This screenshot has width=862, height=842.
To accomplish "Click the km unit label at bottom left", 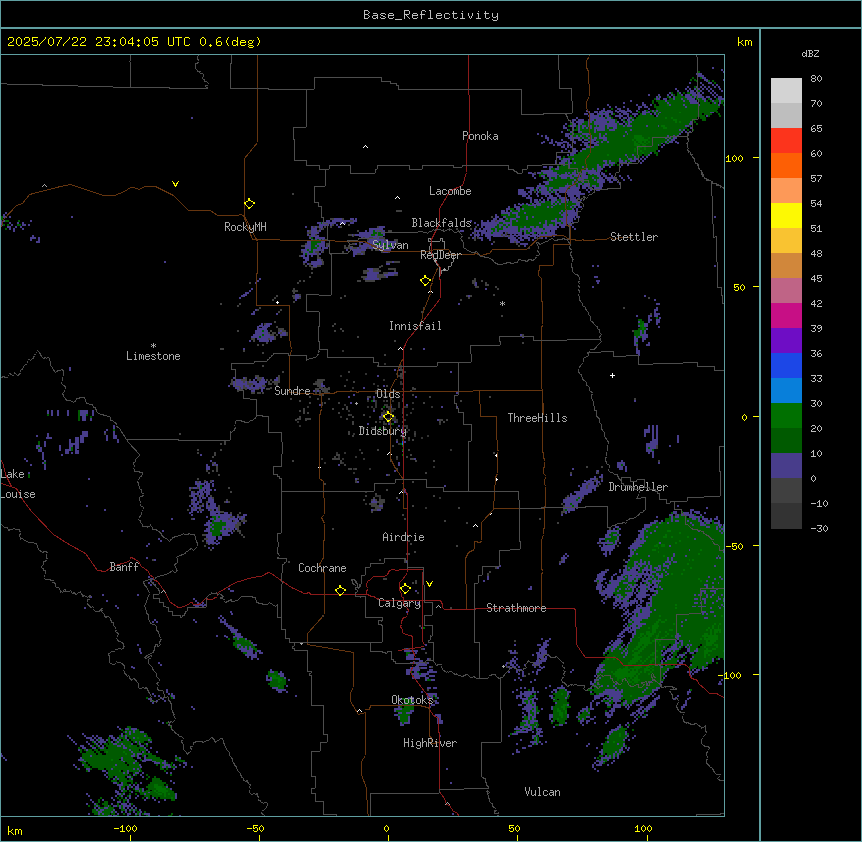I will [x=15, y=831].
